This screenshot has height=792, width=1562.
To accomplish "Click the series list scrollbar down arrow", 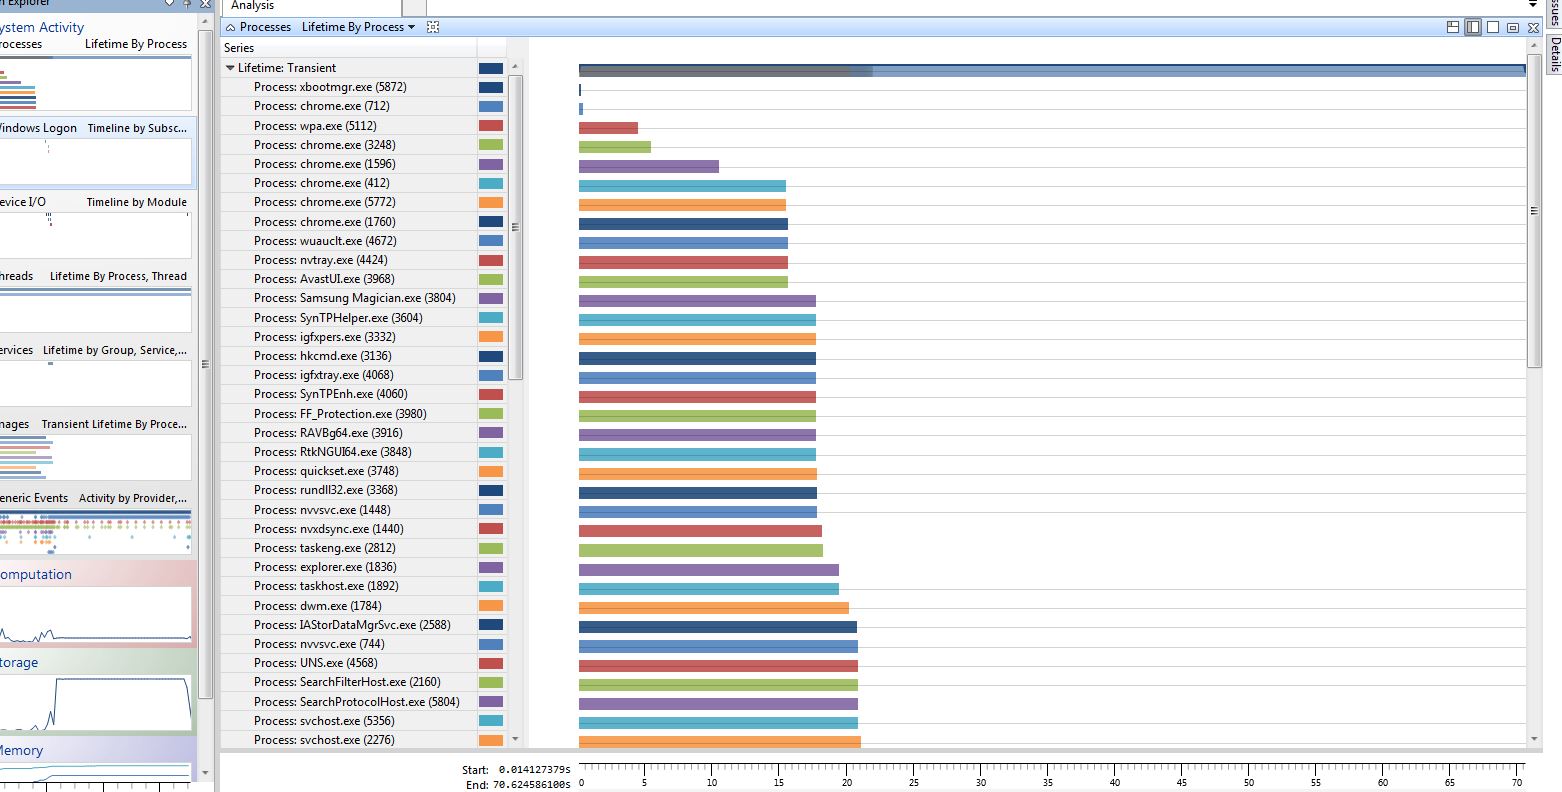I will (516, 739).
